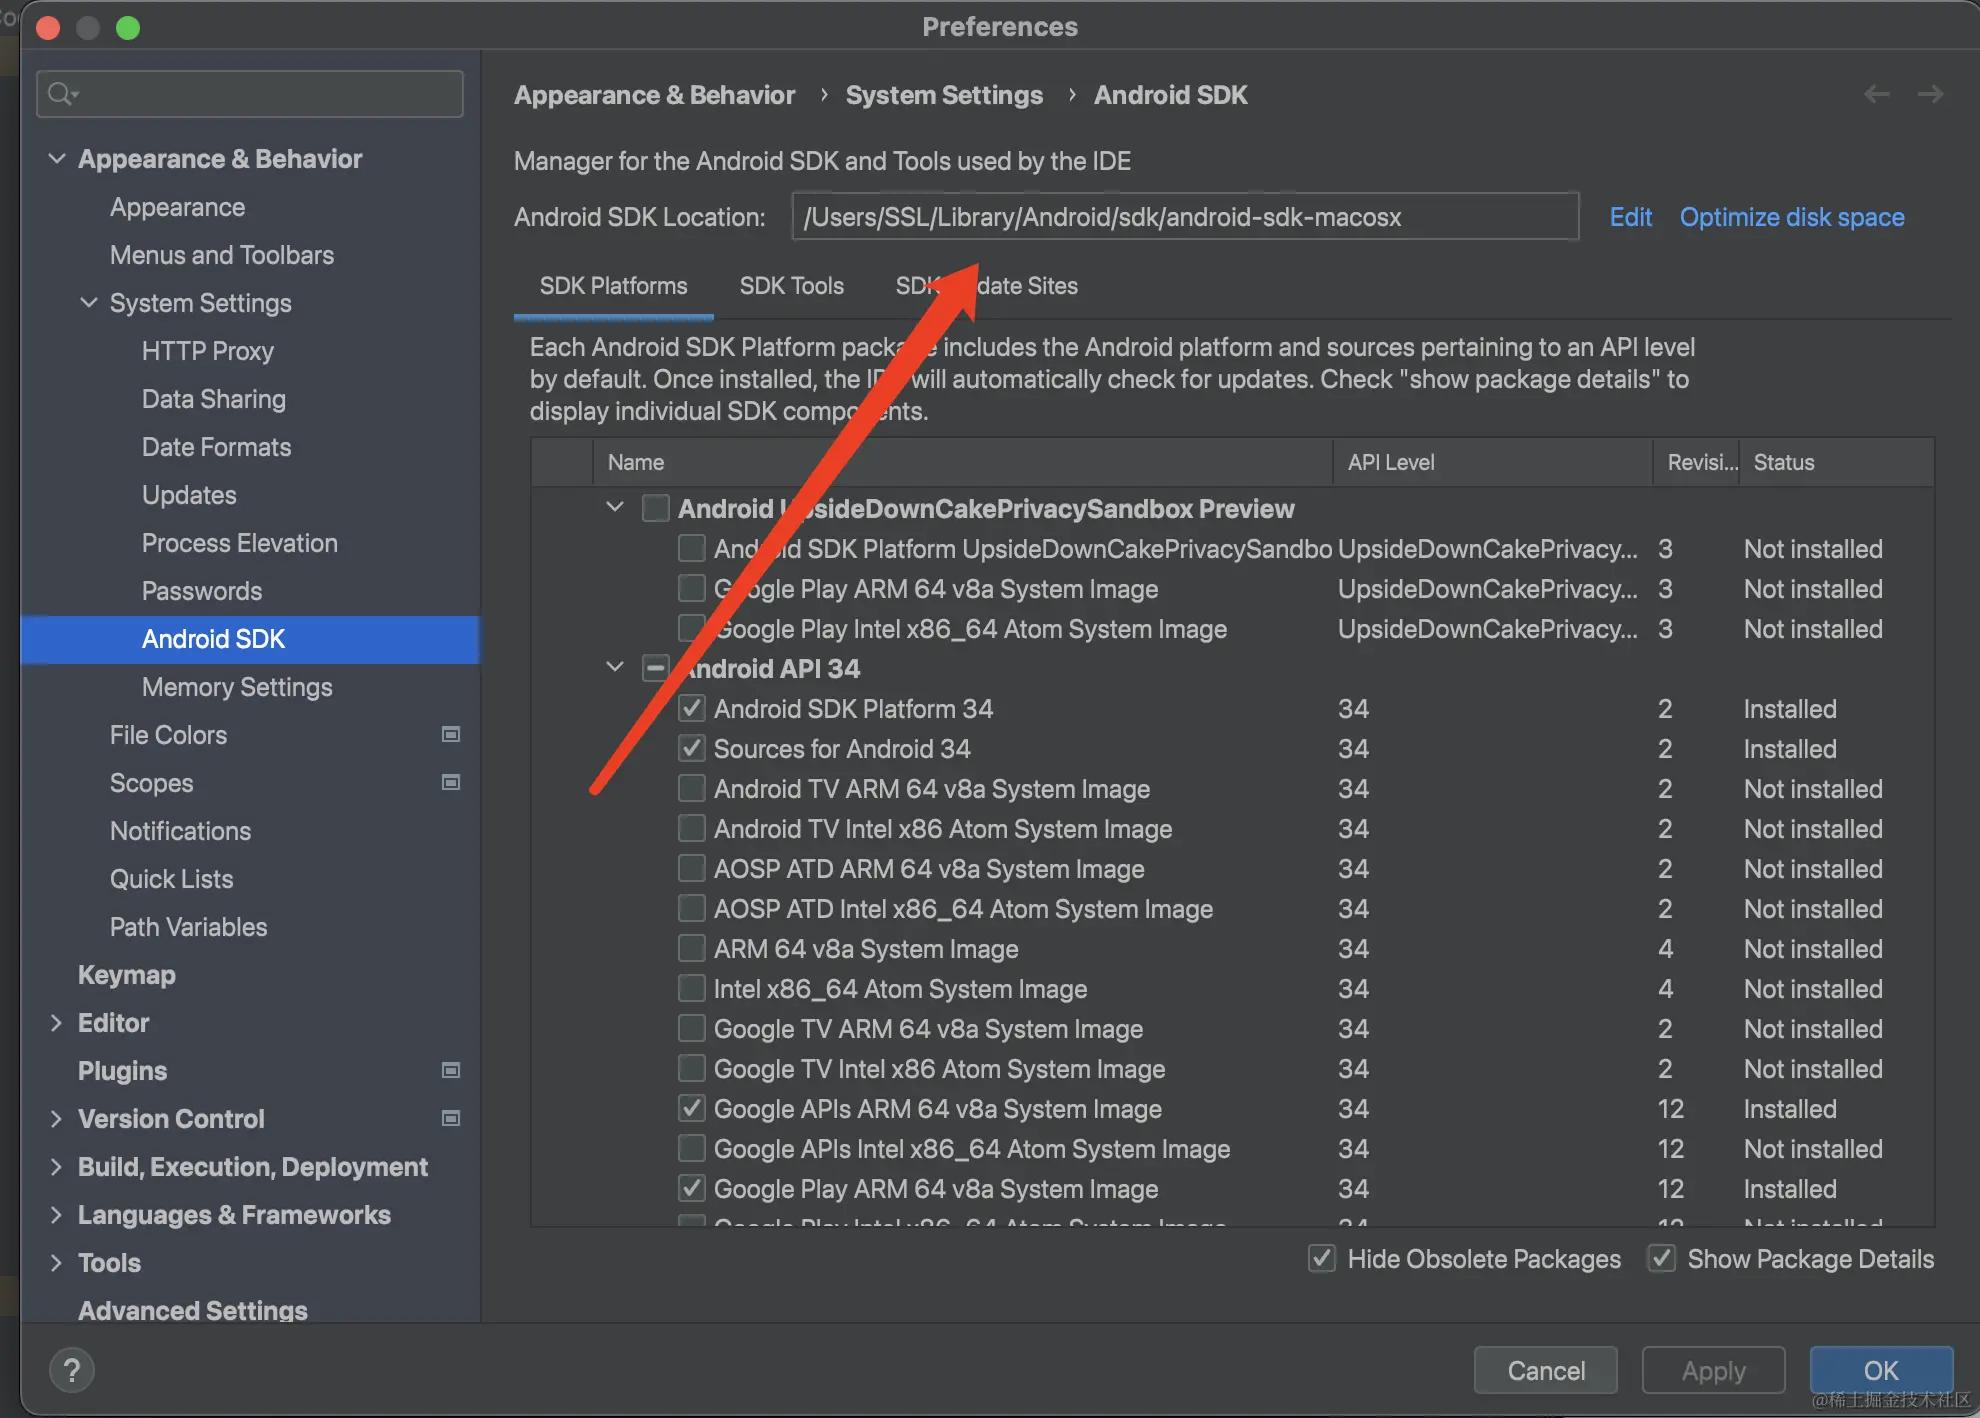Viewport: 1980px width, 1418px height.
Task: Click the Android SDK Location field
Action: coord(1184,217)
